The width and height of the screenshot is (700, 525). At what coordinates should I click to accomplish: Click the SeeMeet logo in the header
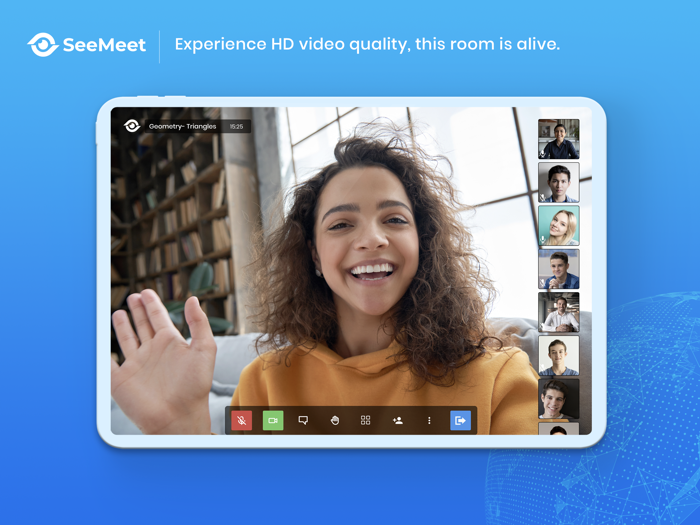(87, 45)
